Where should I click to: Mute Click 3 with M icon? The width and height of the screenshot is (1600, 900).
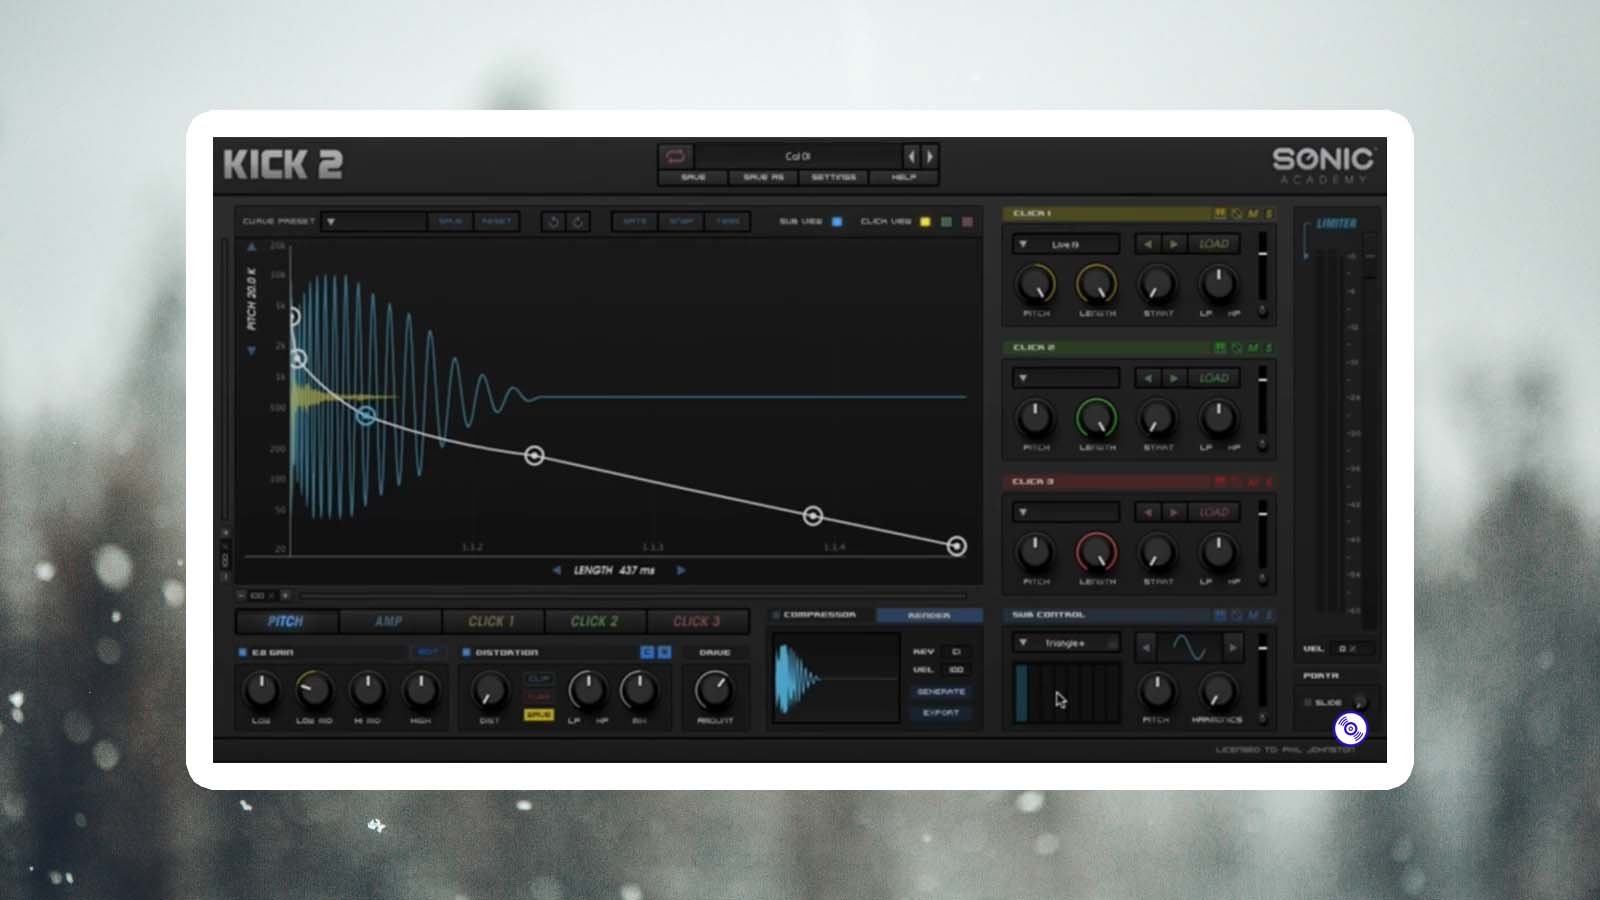[x=1253, y=482]
